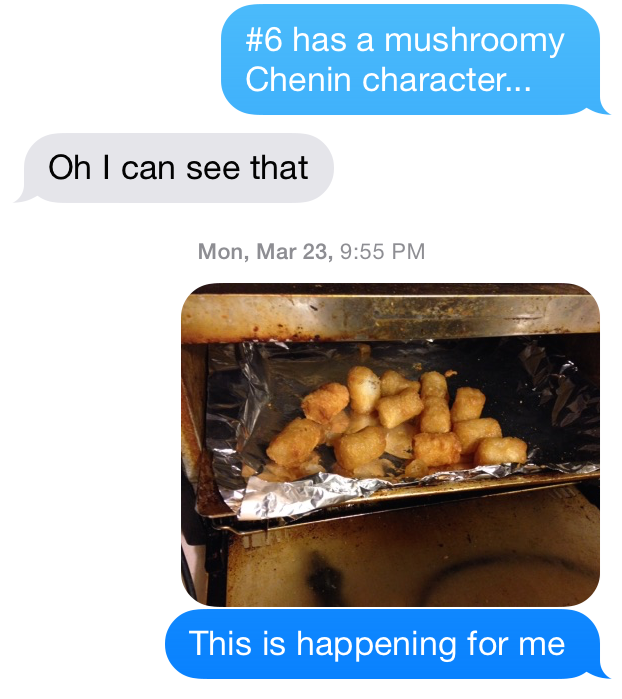Click the word "see" in the gray bubble
The height and width of the screenshot is (699, 622).
(x=213, y=169)
